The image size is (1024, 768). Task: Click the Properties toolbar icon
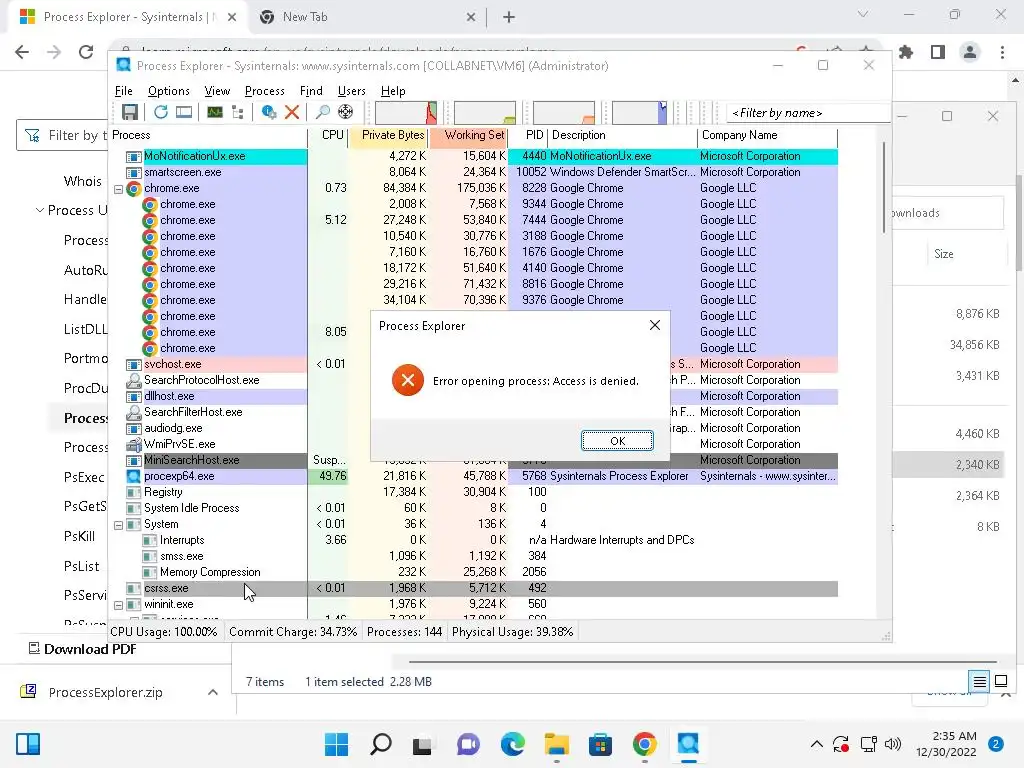coord(268,112)
